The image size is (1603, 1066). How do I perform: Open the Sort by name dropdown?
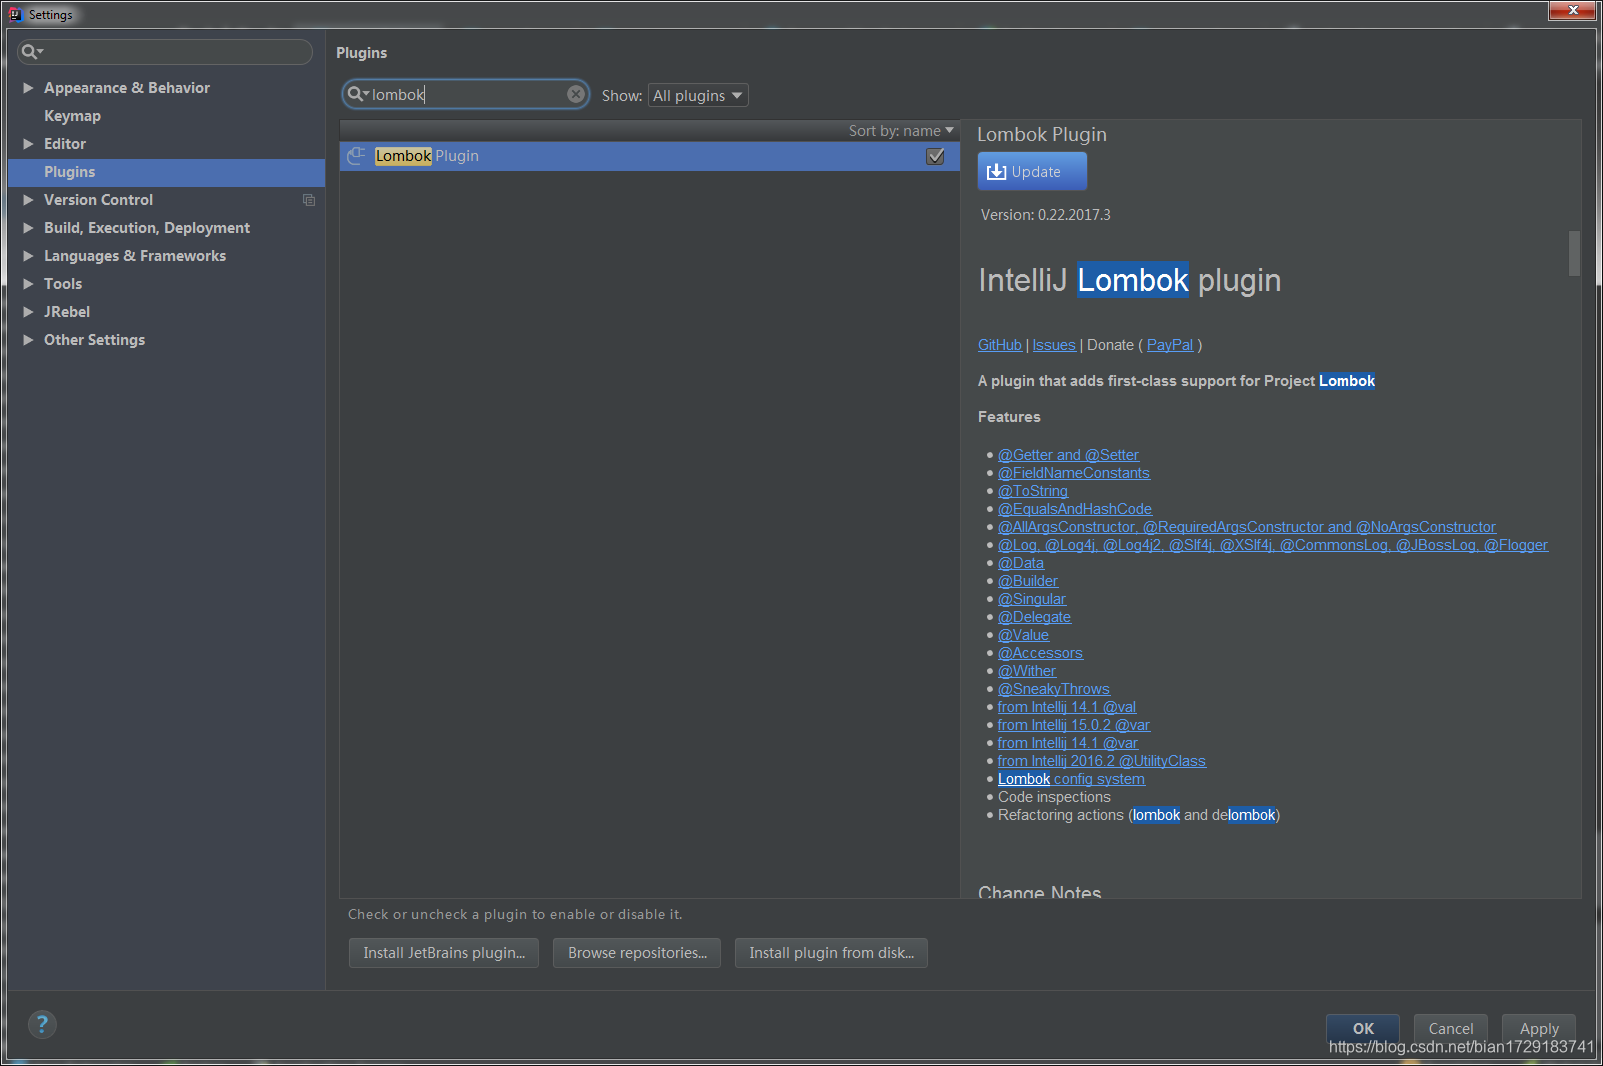pyautogui.click(x=901, y=130)
